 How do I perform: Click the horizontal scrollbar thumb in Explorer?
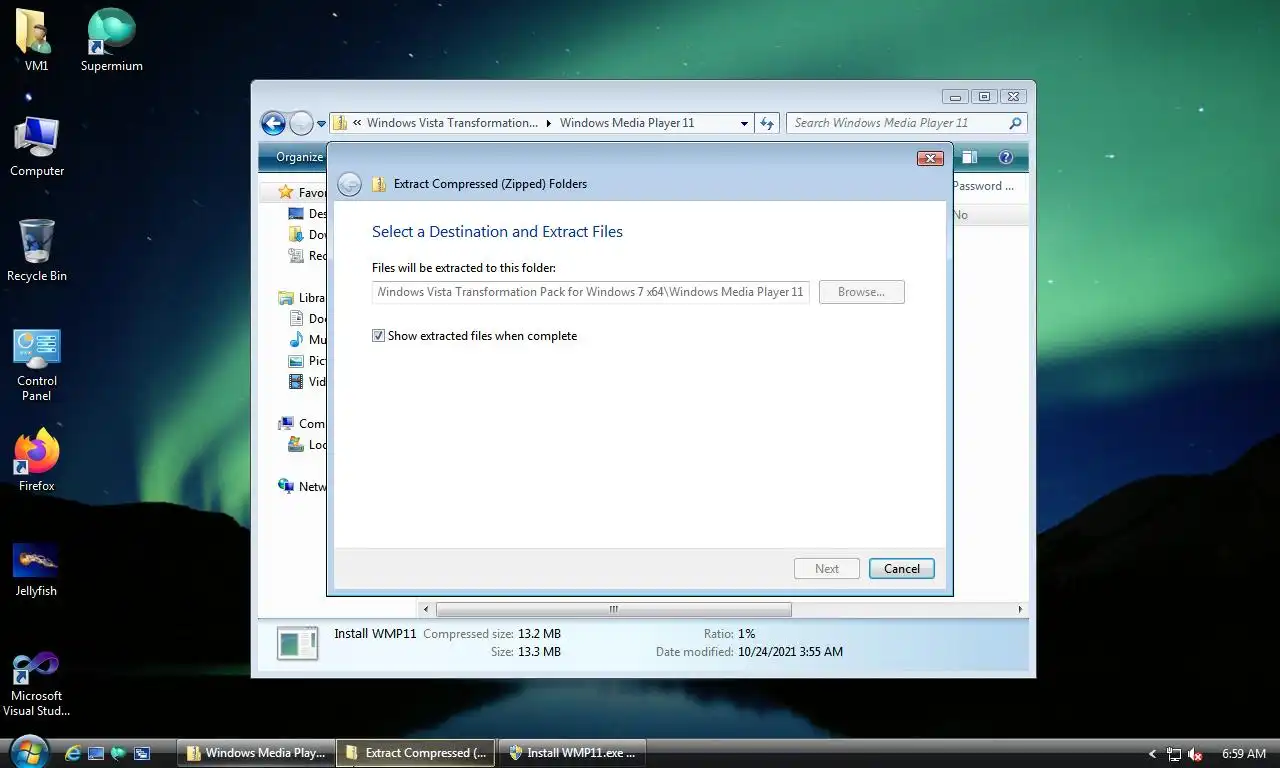coord(613,609)
